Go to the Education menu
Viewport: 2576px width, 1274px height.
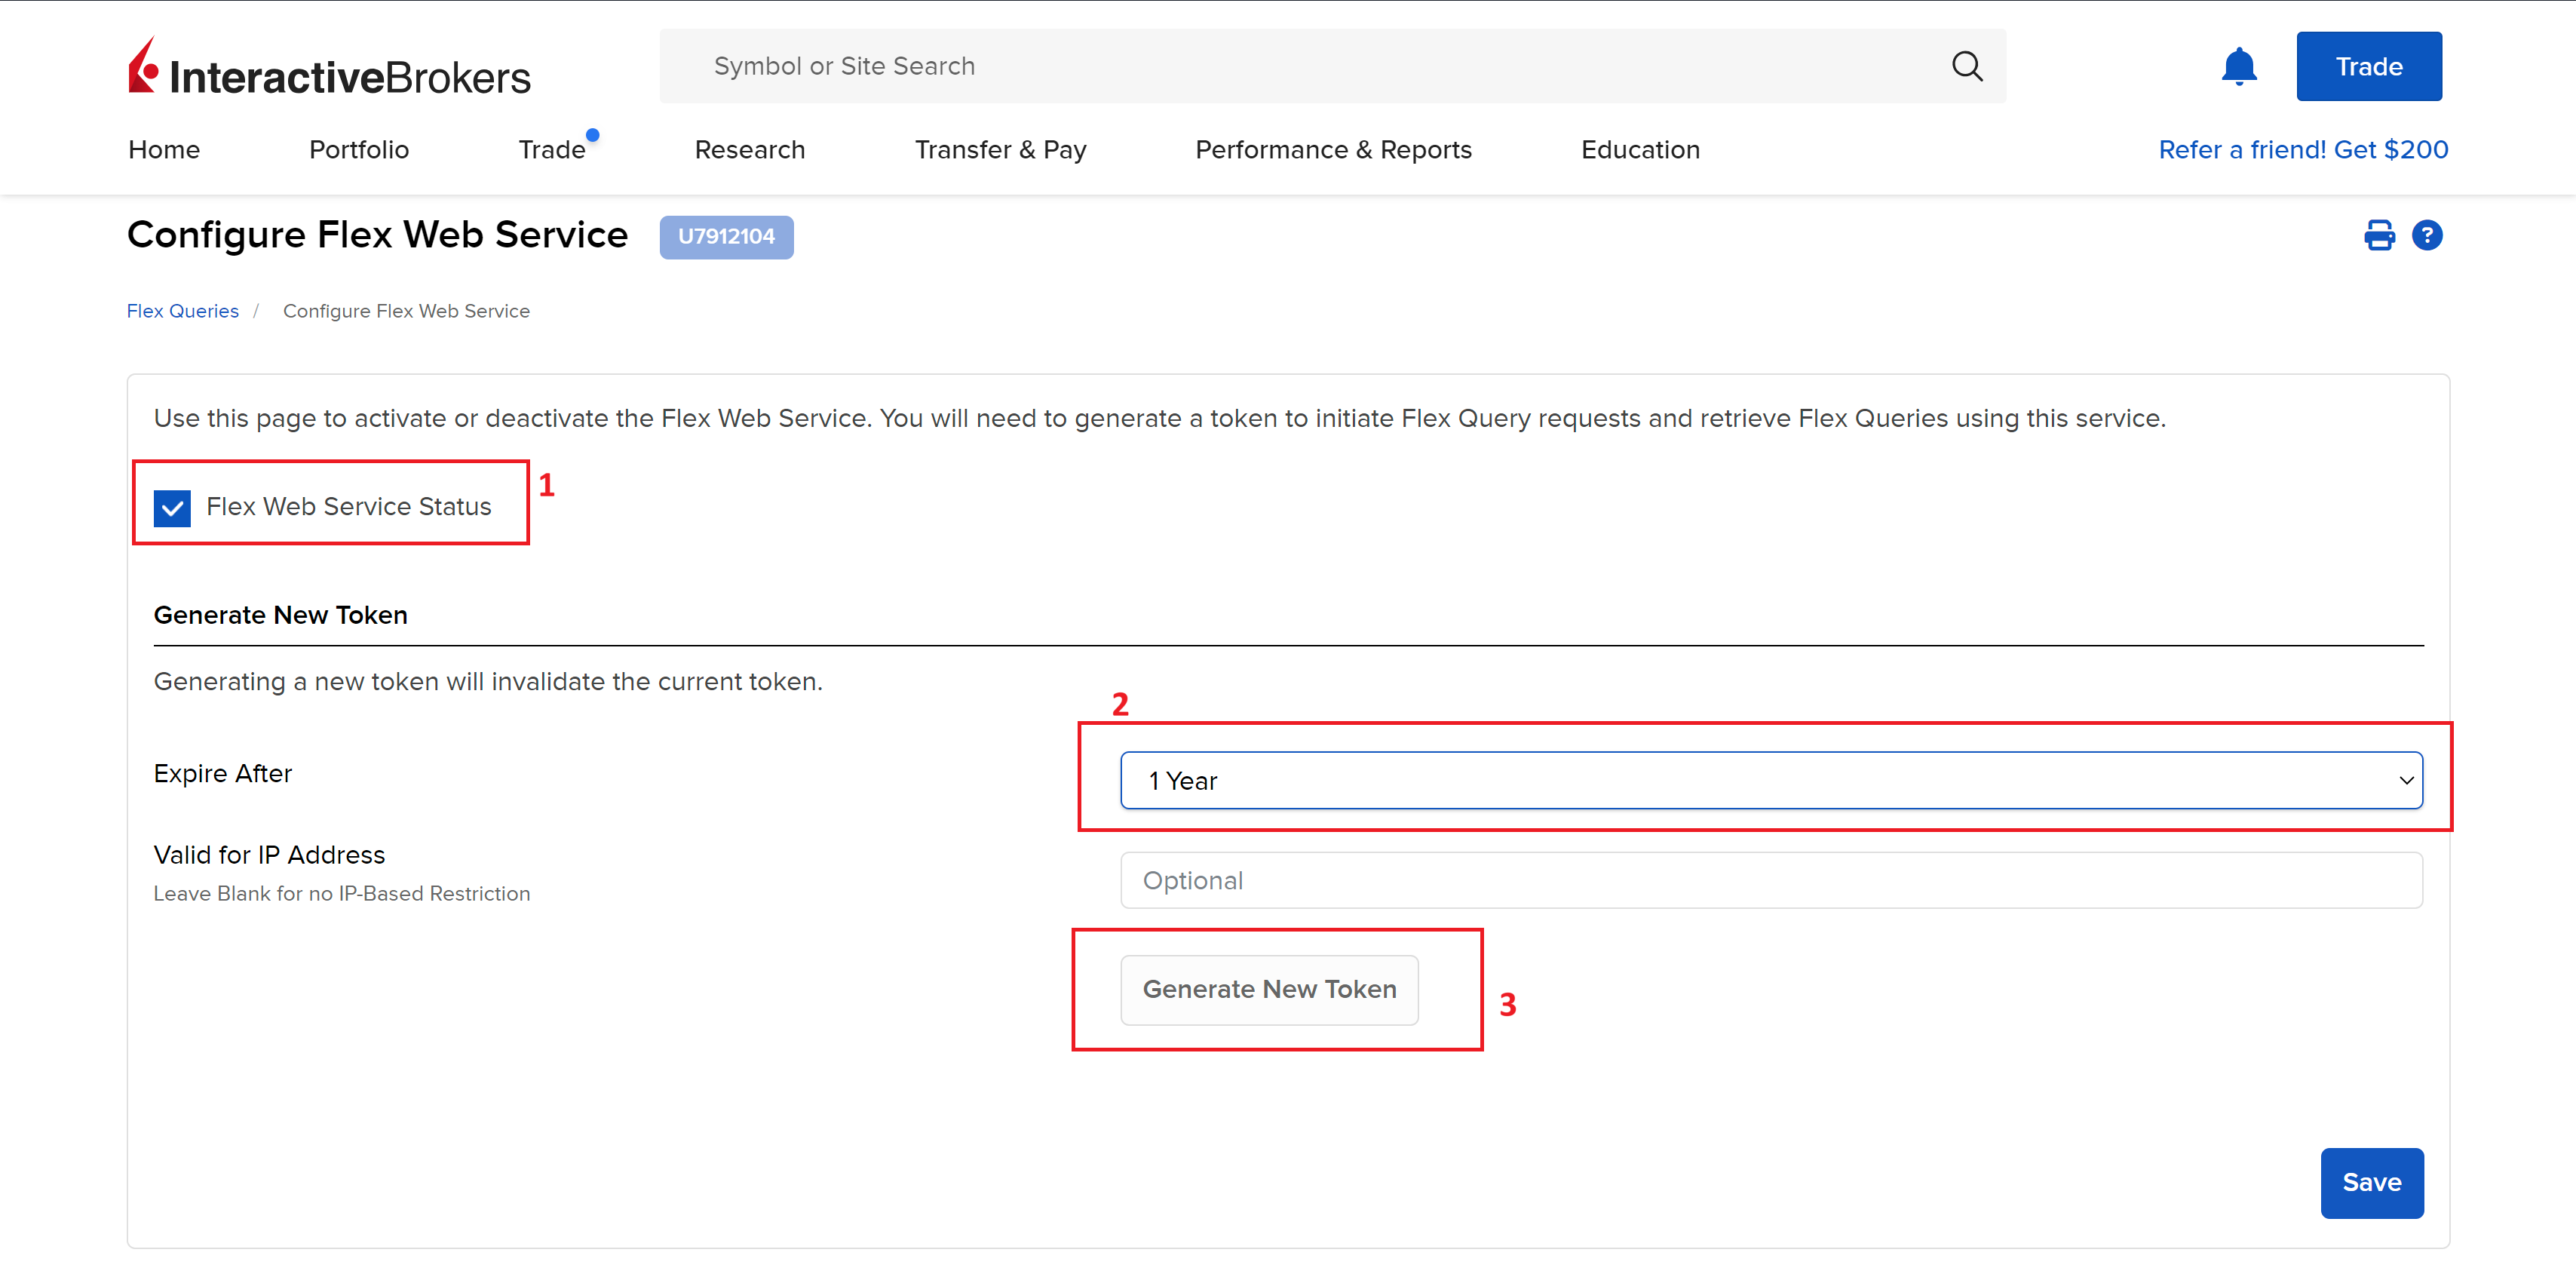coord(1640,150)
